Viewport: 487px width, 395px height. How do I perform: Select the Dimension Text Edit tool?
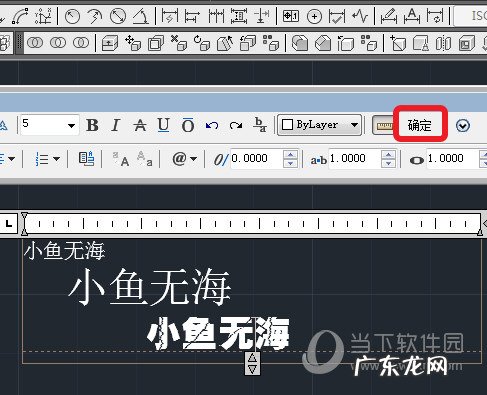(x=412, y=16)
